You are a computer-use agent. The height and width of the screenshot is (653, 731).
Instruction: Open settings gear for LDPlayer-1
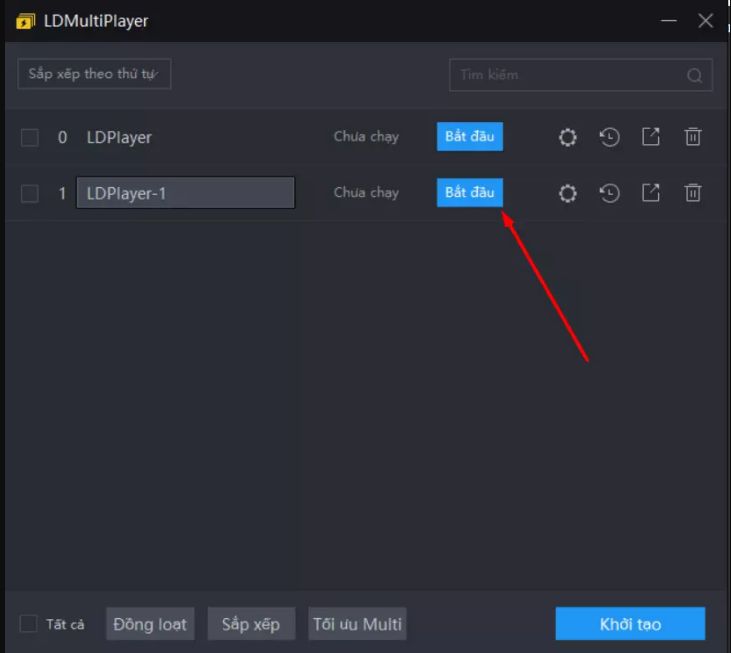[x=567, y=193]
